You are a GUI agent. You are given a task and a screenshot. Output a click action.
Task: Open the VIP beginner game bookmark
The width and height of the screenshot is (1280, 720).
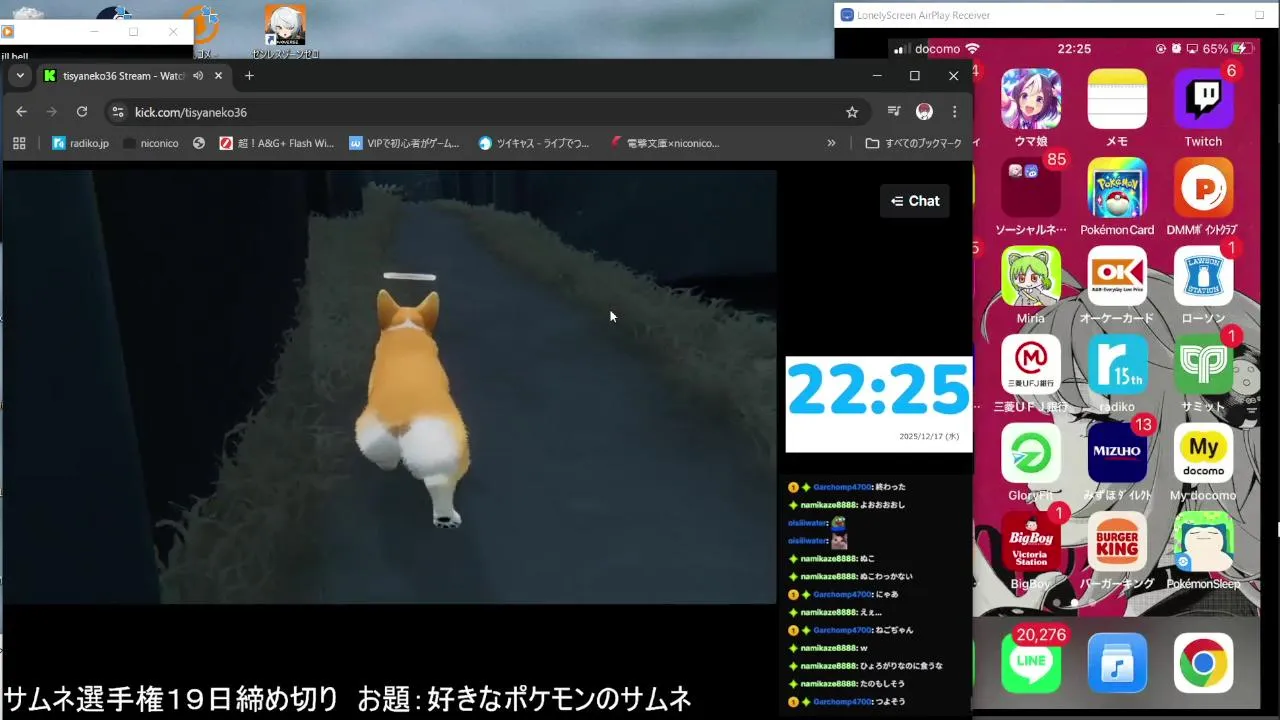pos(404,143)
